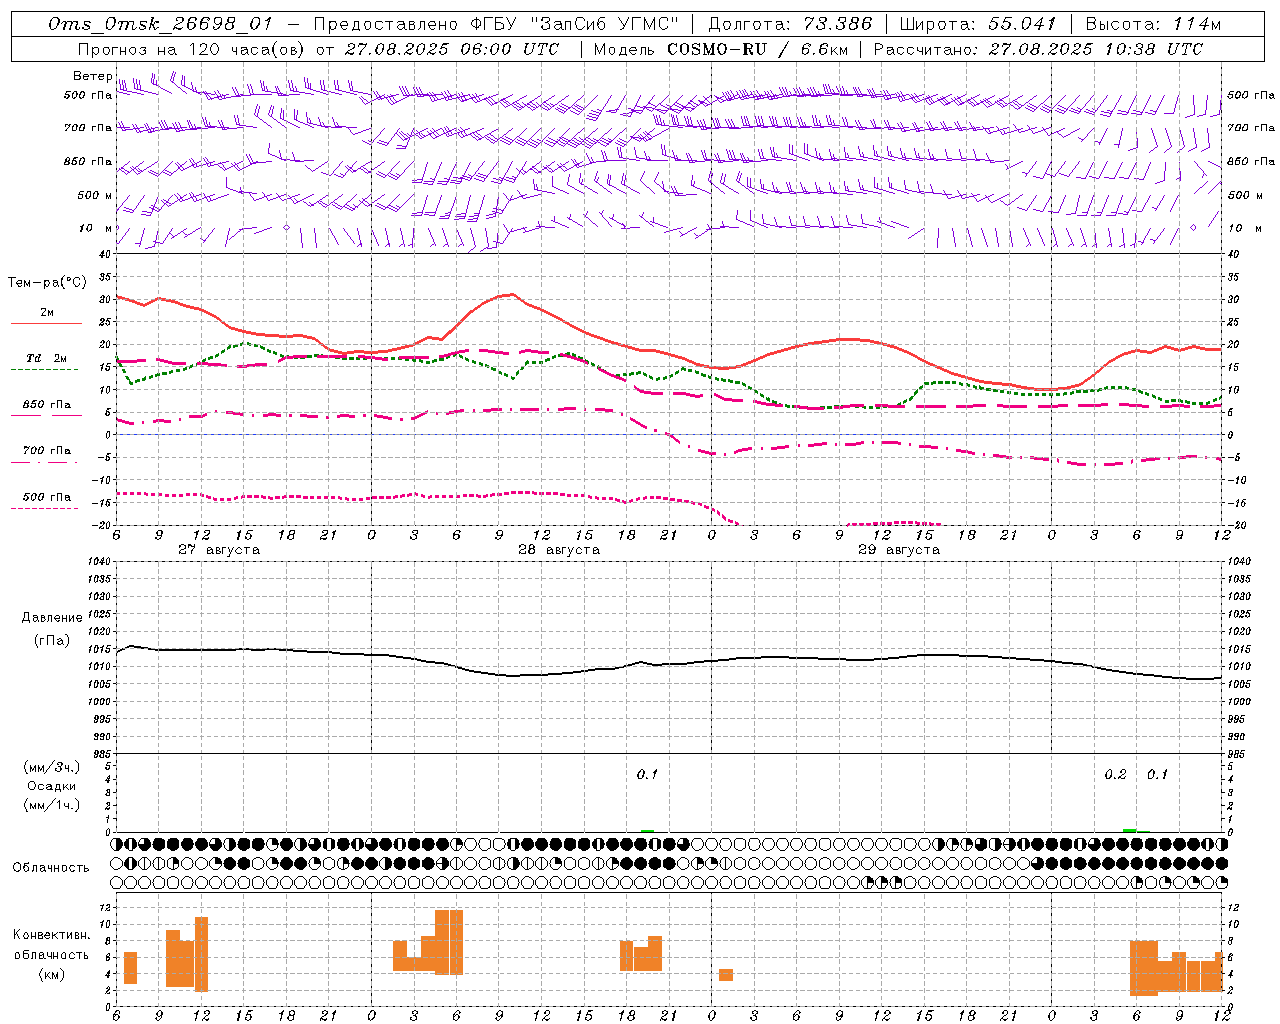Select the '(мм/1ч.)' unit label
This screenshot has width=1280, height=1024.
(x=52, y=805)
